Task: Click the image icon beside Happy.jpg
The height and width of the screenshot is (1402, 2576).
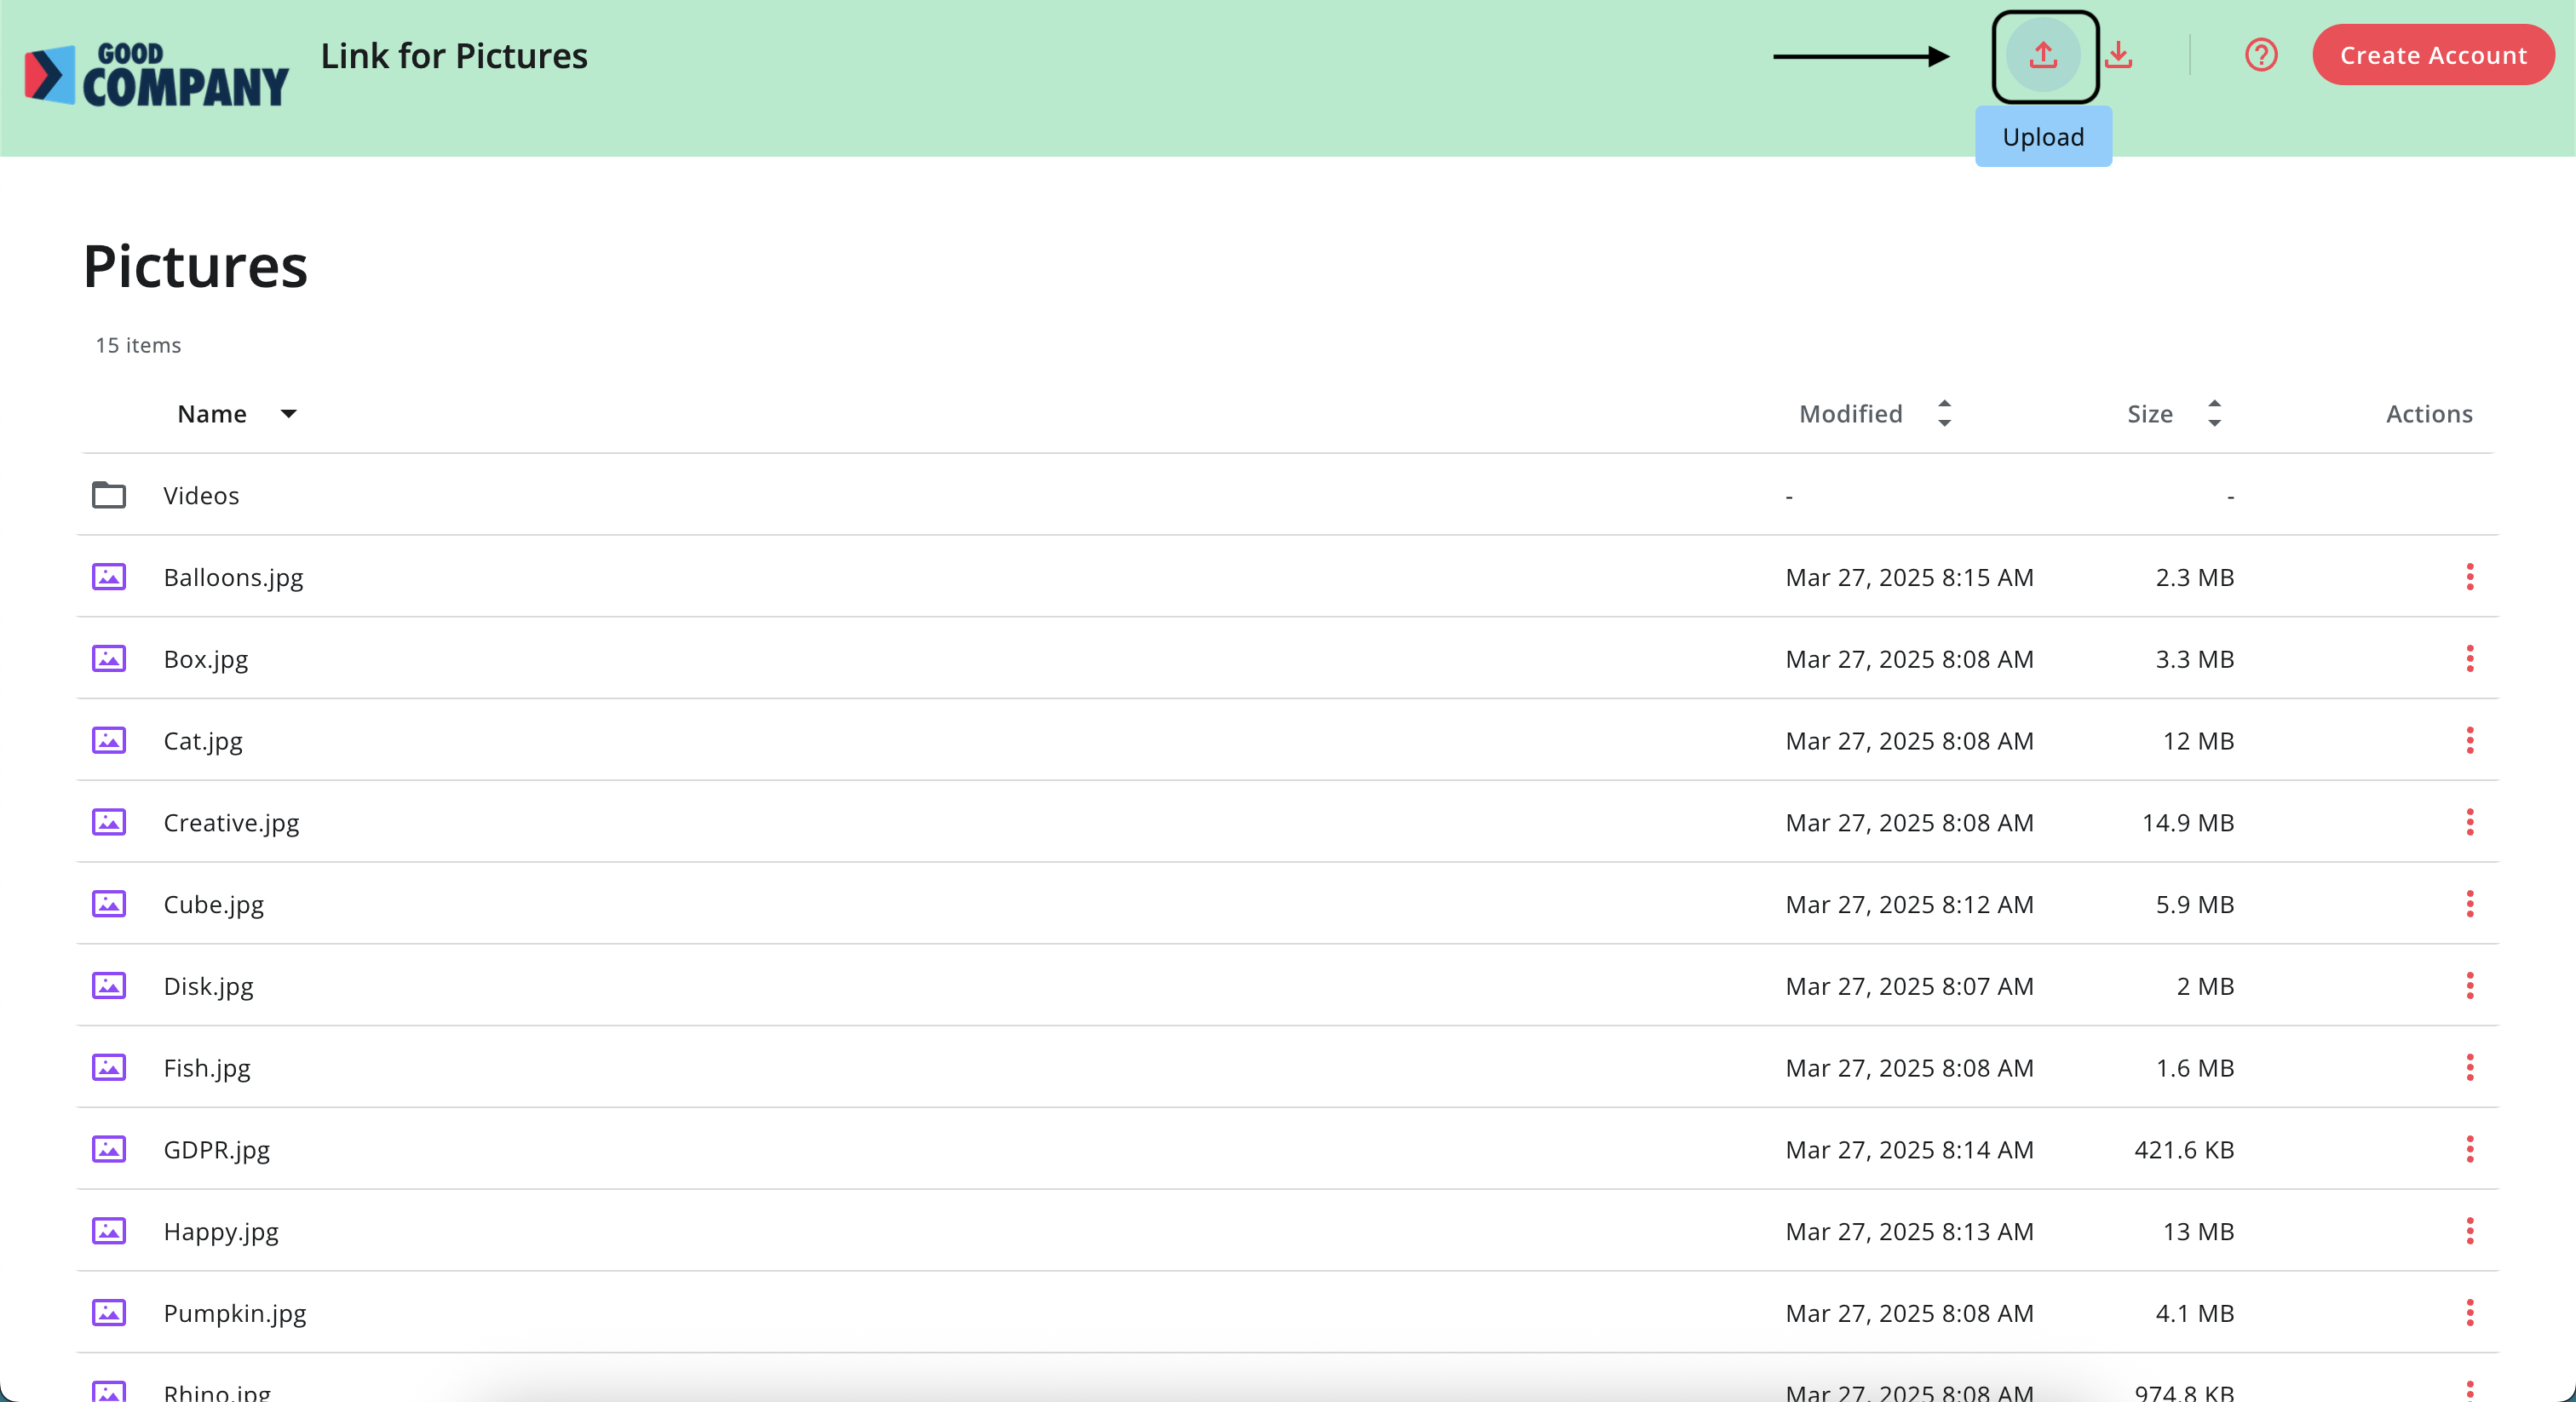Action: point(110,1231)
